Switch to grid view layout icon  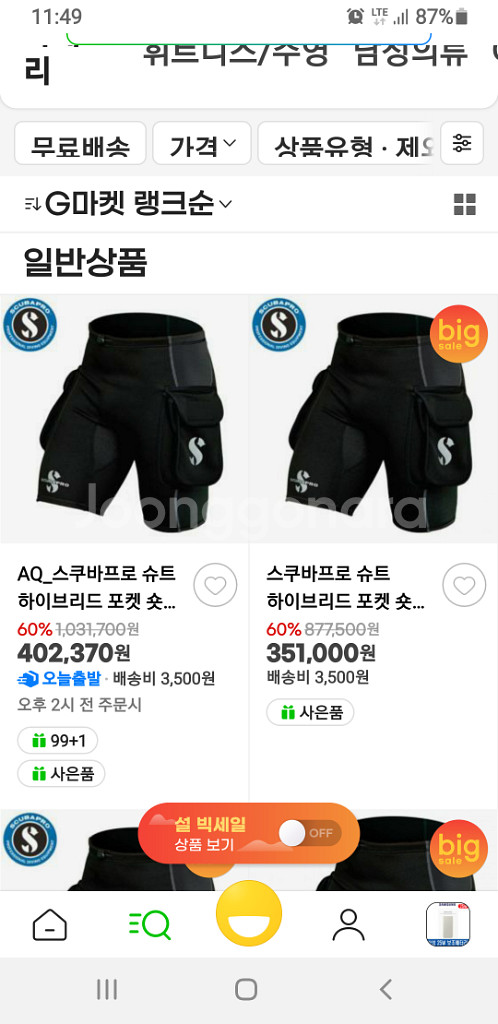465,204
